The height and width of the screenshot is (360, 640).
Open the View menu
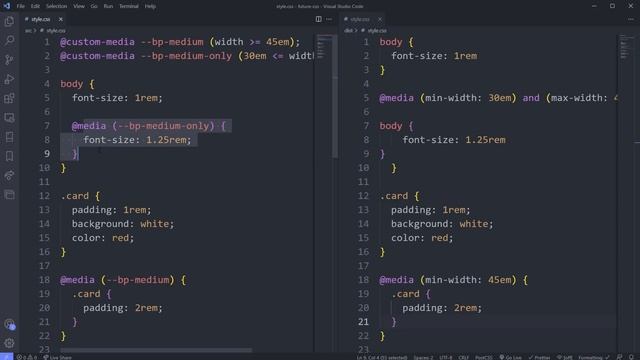pyautogui.click(x=79, y=6)
